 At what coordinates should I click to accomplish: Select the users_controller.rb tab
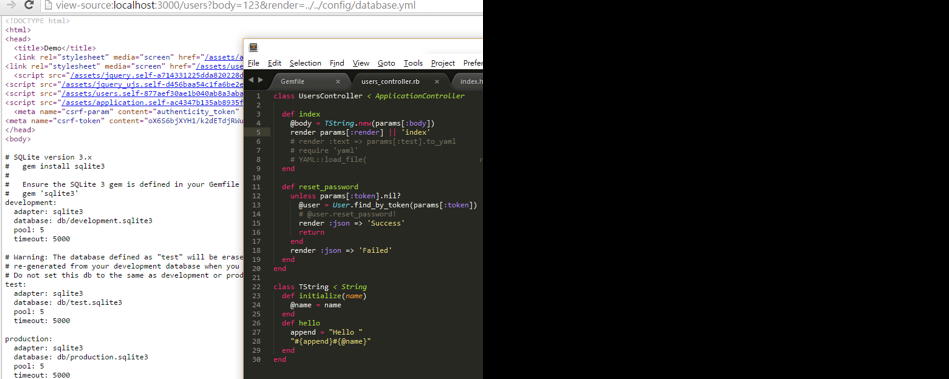(390, 81)
